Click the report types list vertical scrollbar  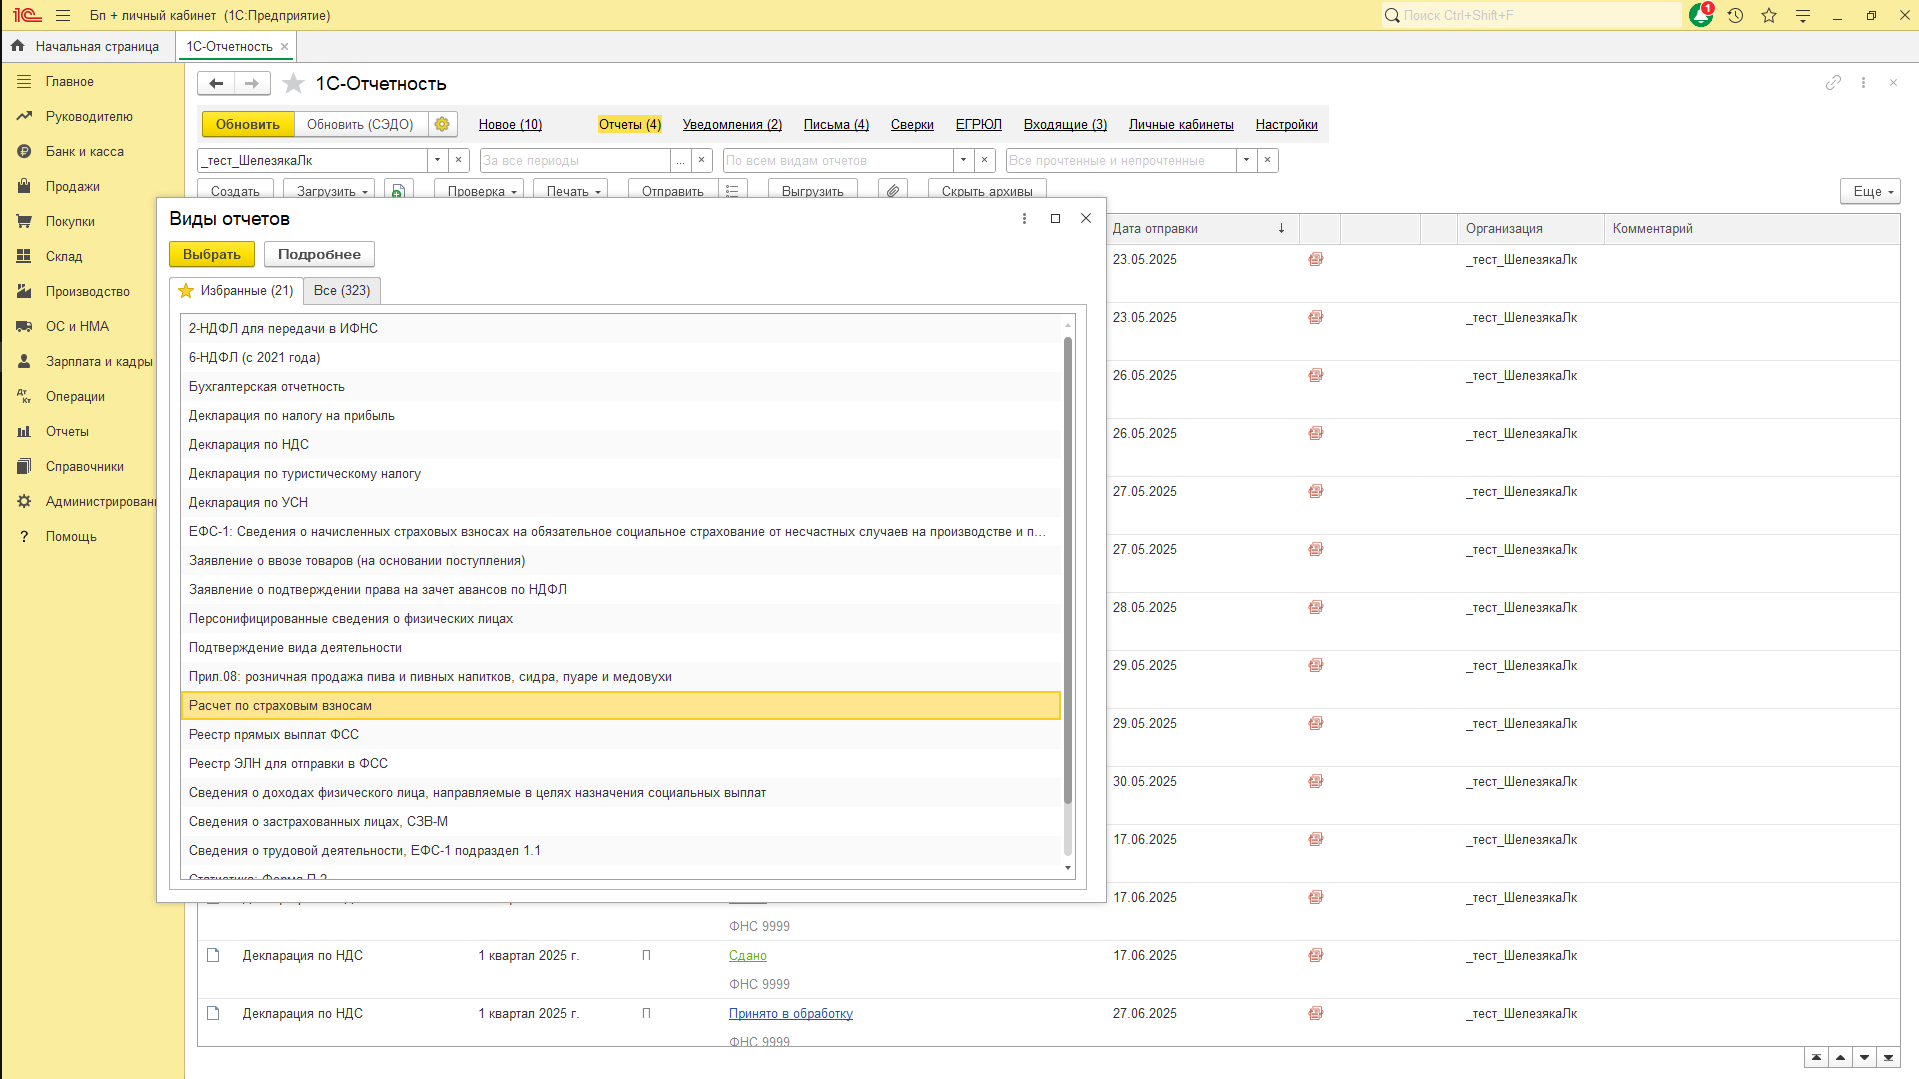[1068, 570]
